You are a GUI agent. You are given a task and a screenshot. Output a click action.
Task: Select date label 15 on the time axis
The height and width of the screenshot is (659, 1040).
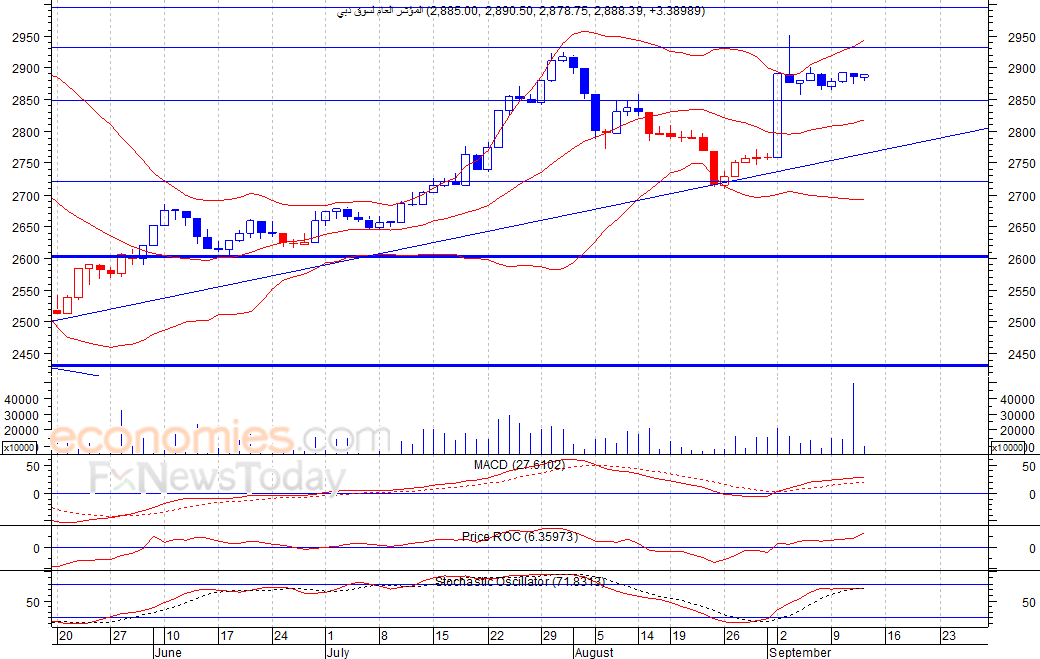click(x=442, y=636)
